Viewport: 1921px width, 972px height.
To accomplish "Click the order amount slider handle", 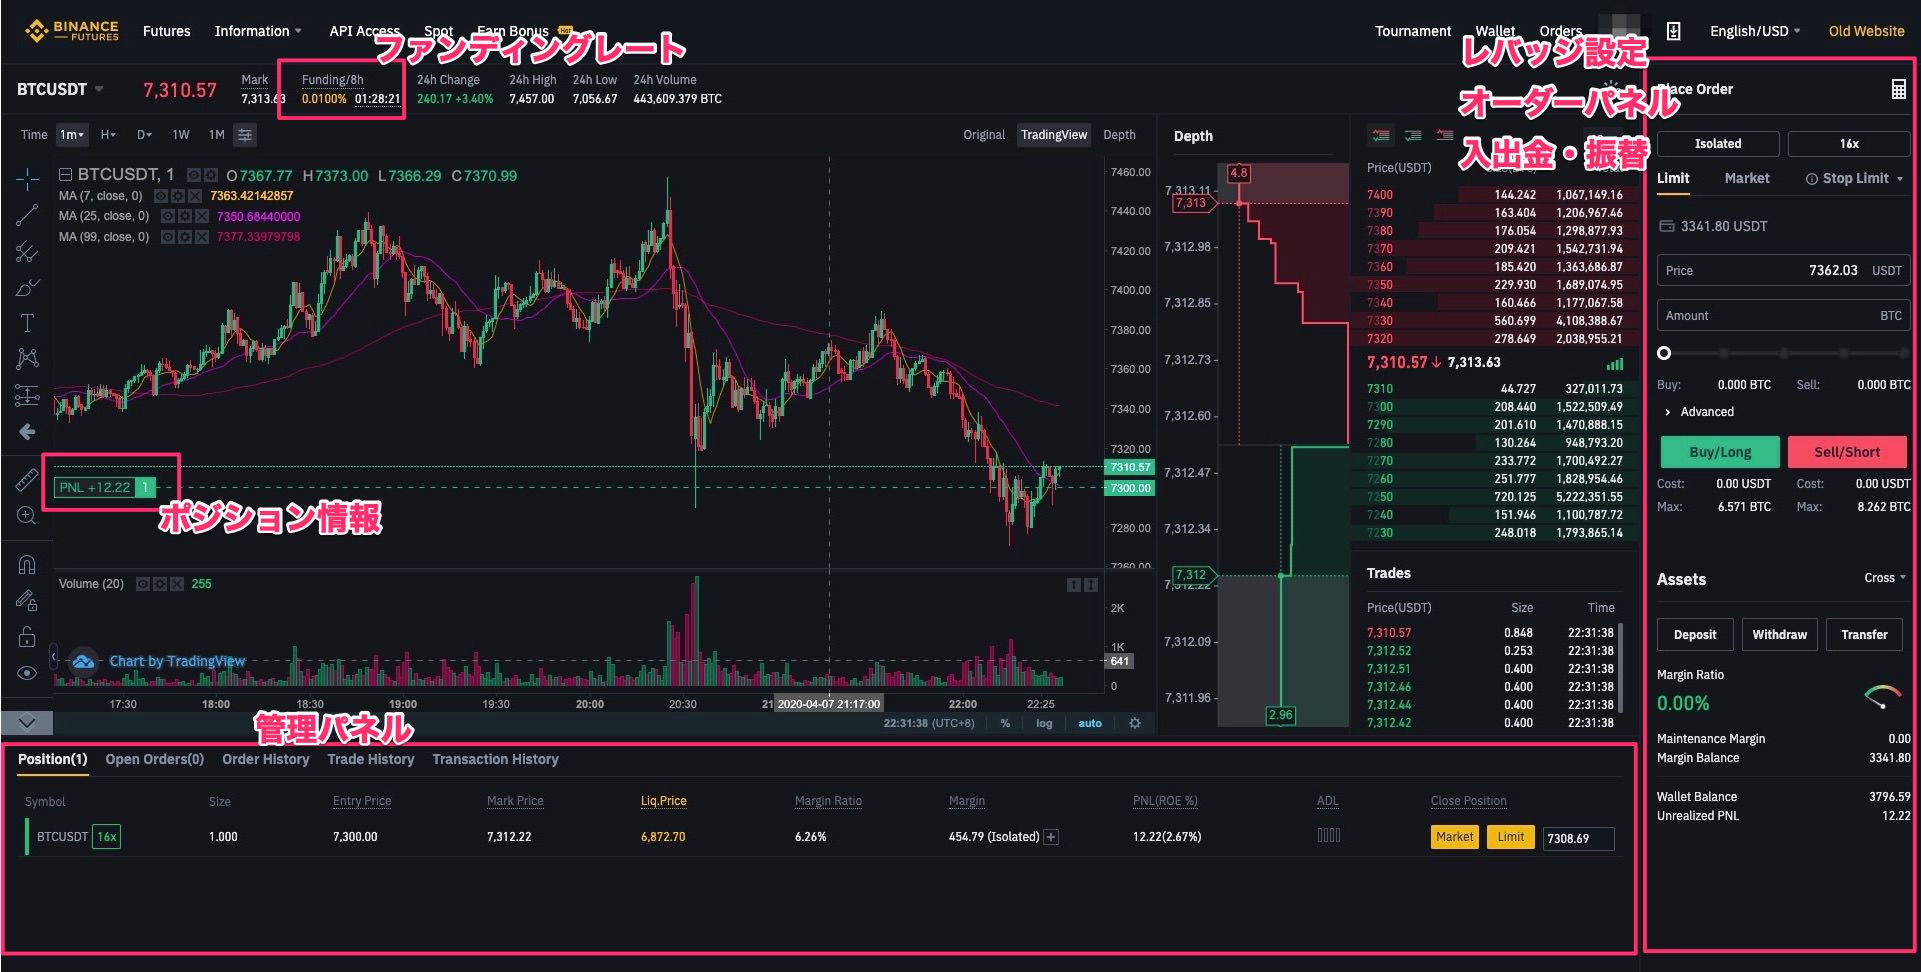I will (x=1664, y=353).
